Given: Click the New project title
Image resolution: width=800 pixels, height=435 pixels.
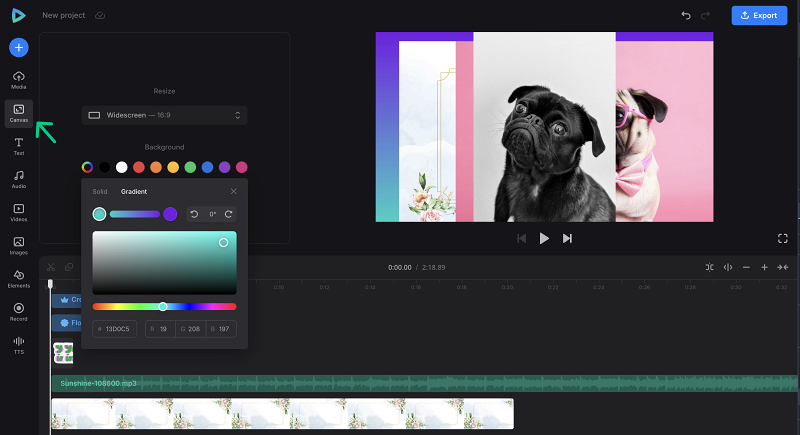Looking at the screenshot, I should click(x=64, y=15).
